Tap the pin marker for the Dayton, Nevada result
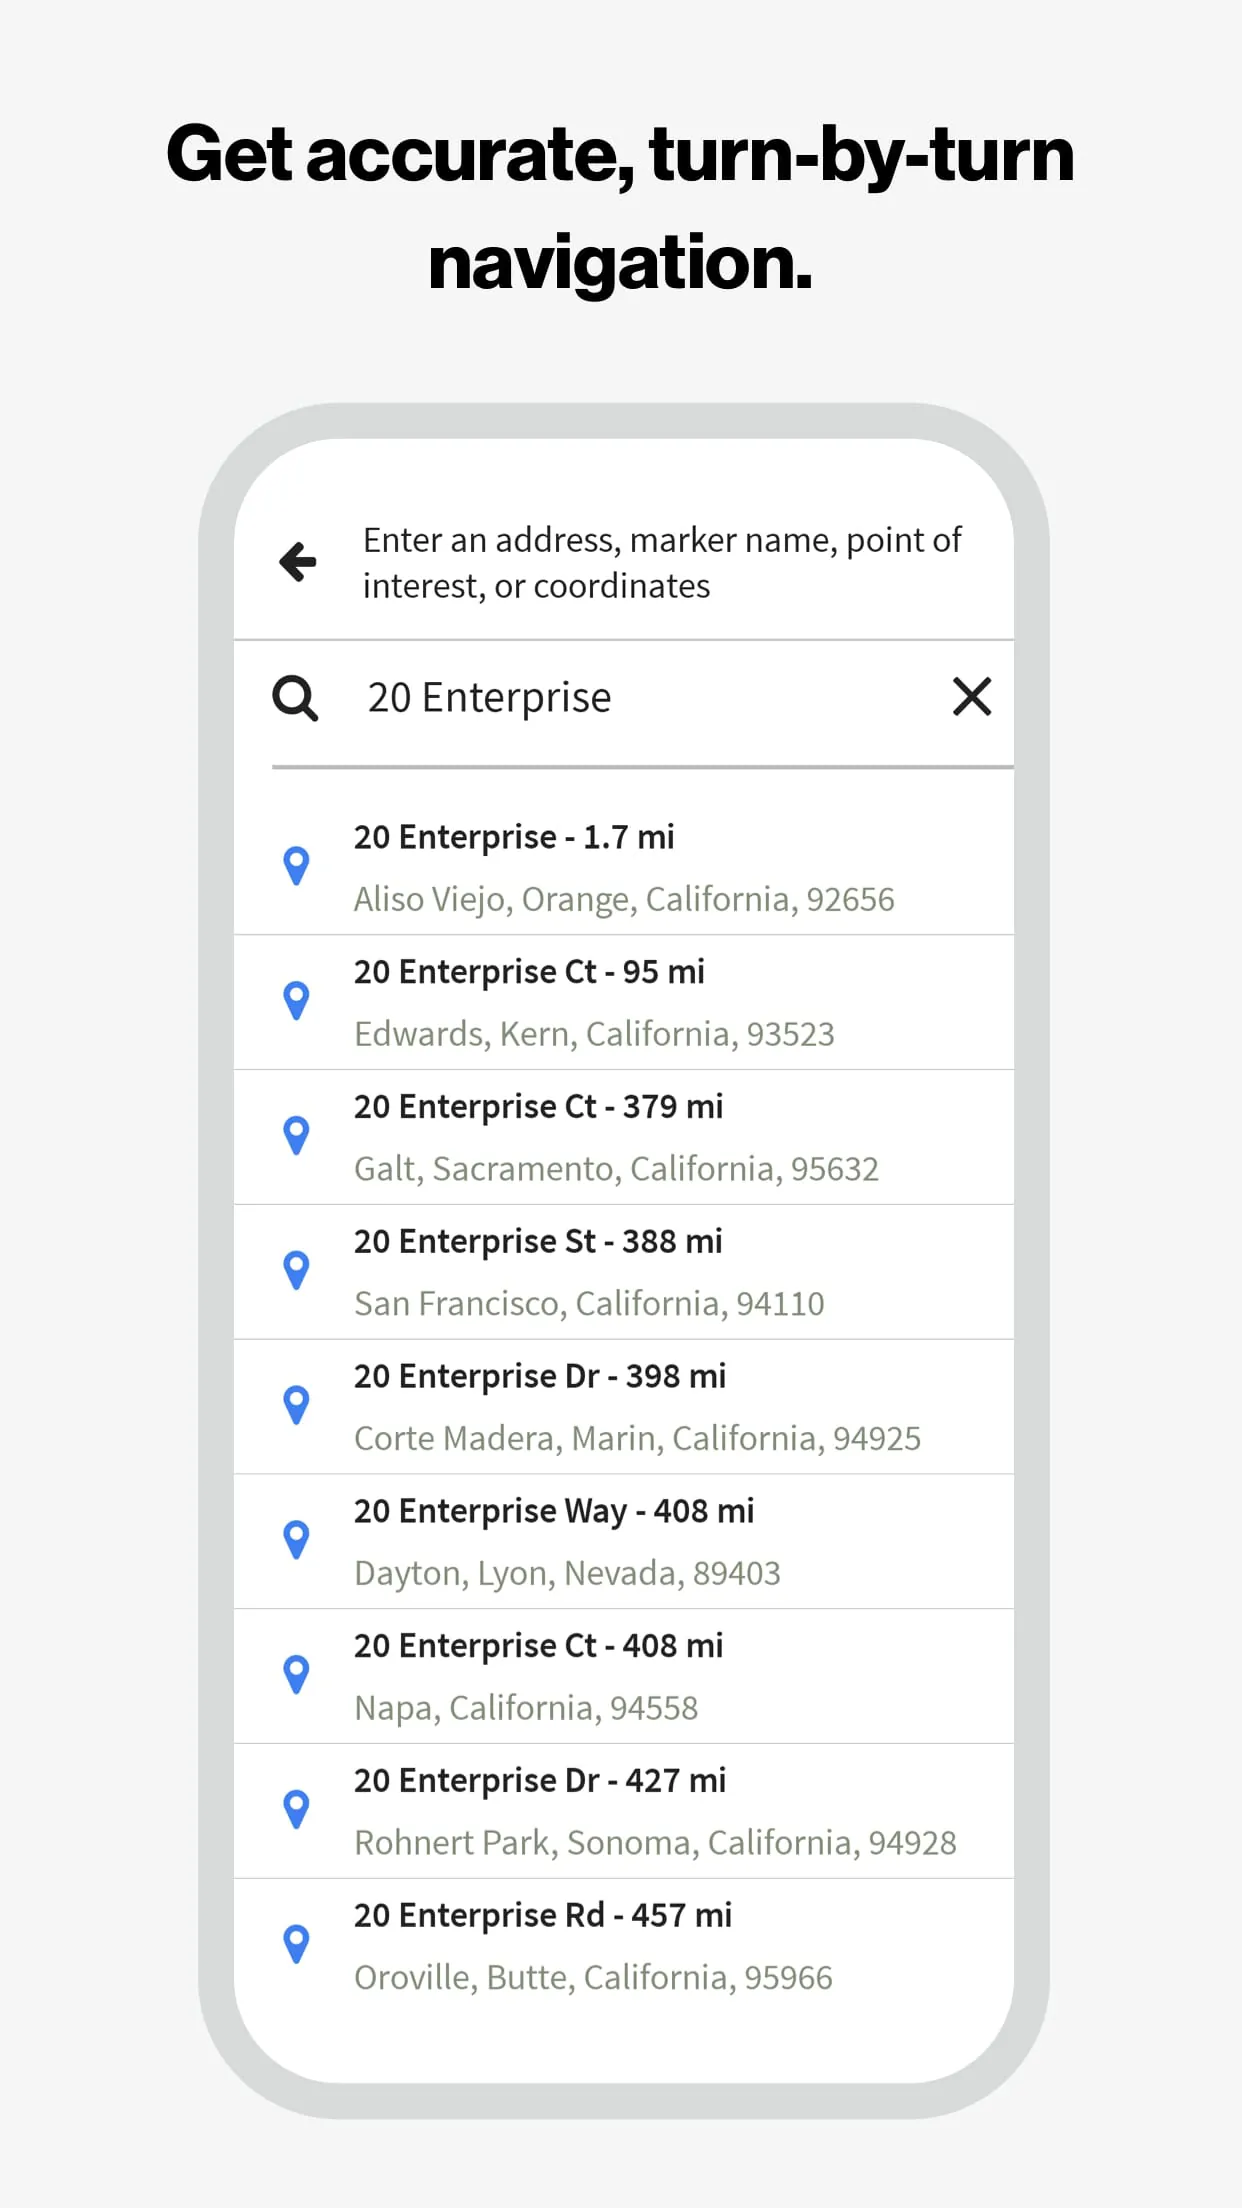Screen dimensions: 1242x2208 point(297,1538)
